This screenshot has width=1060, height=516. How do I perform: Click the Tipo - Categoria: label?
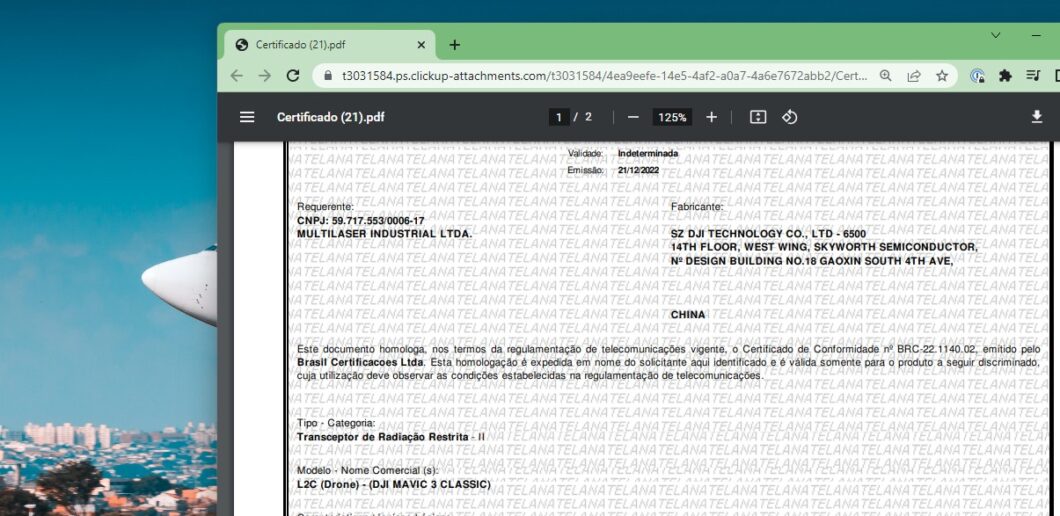tap(336, 423)
